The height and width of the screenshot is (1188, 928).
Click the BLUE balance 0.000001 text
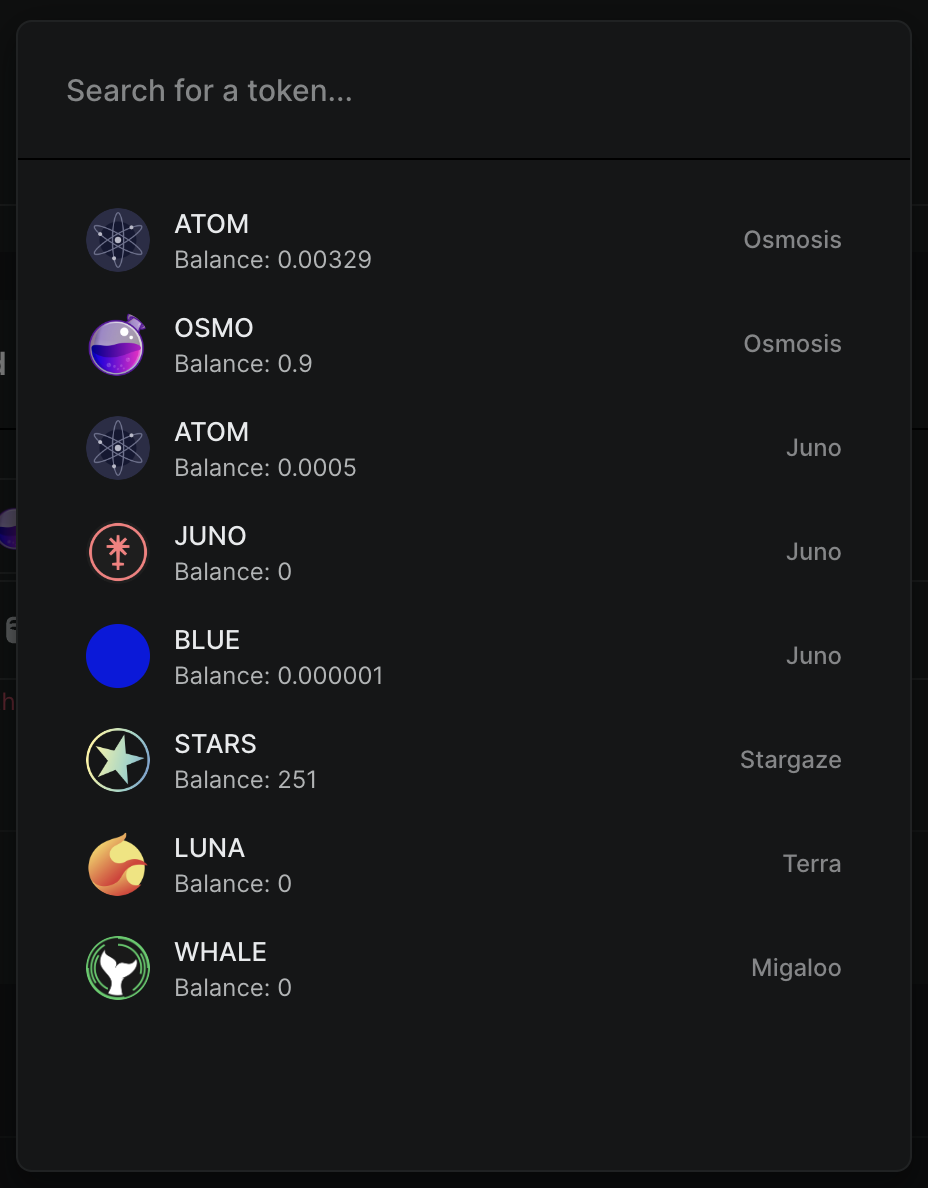point(278,676)
